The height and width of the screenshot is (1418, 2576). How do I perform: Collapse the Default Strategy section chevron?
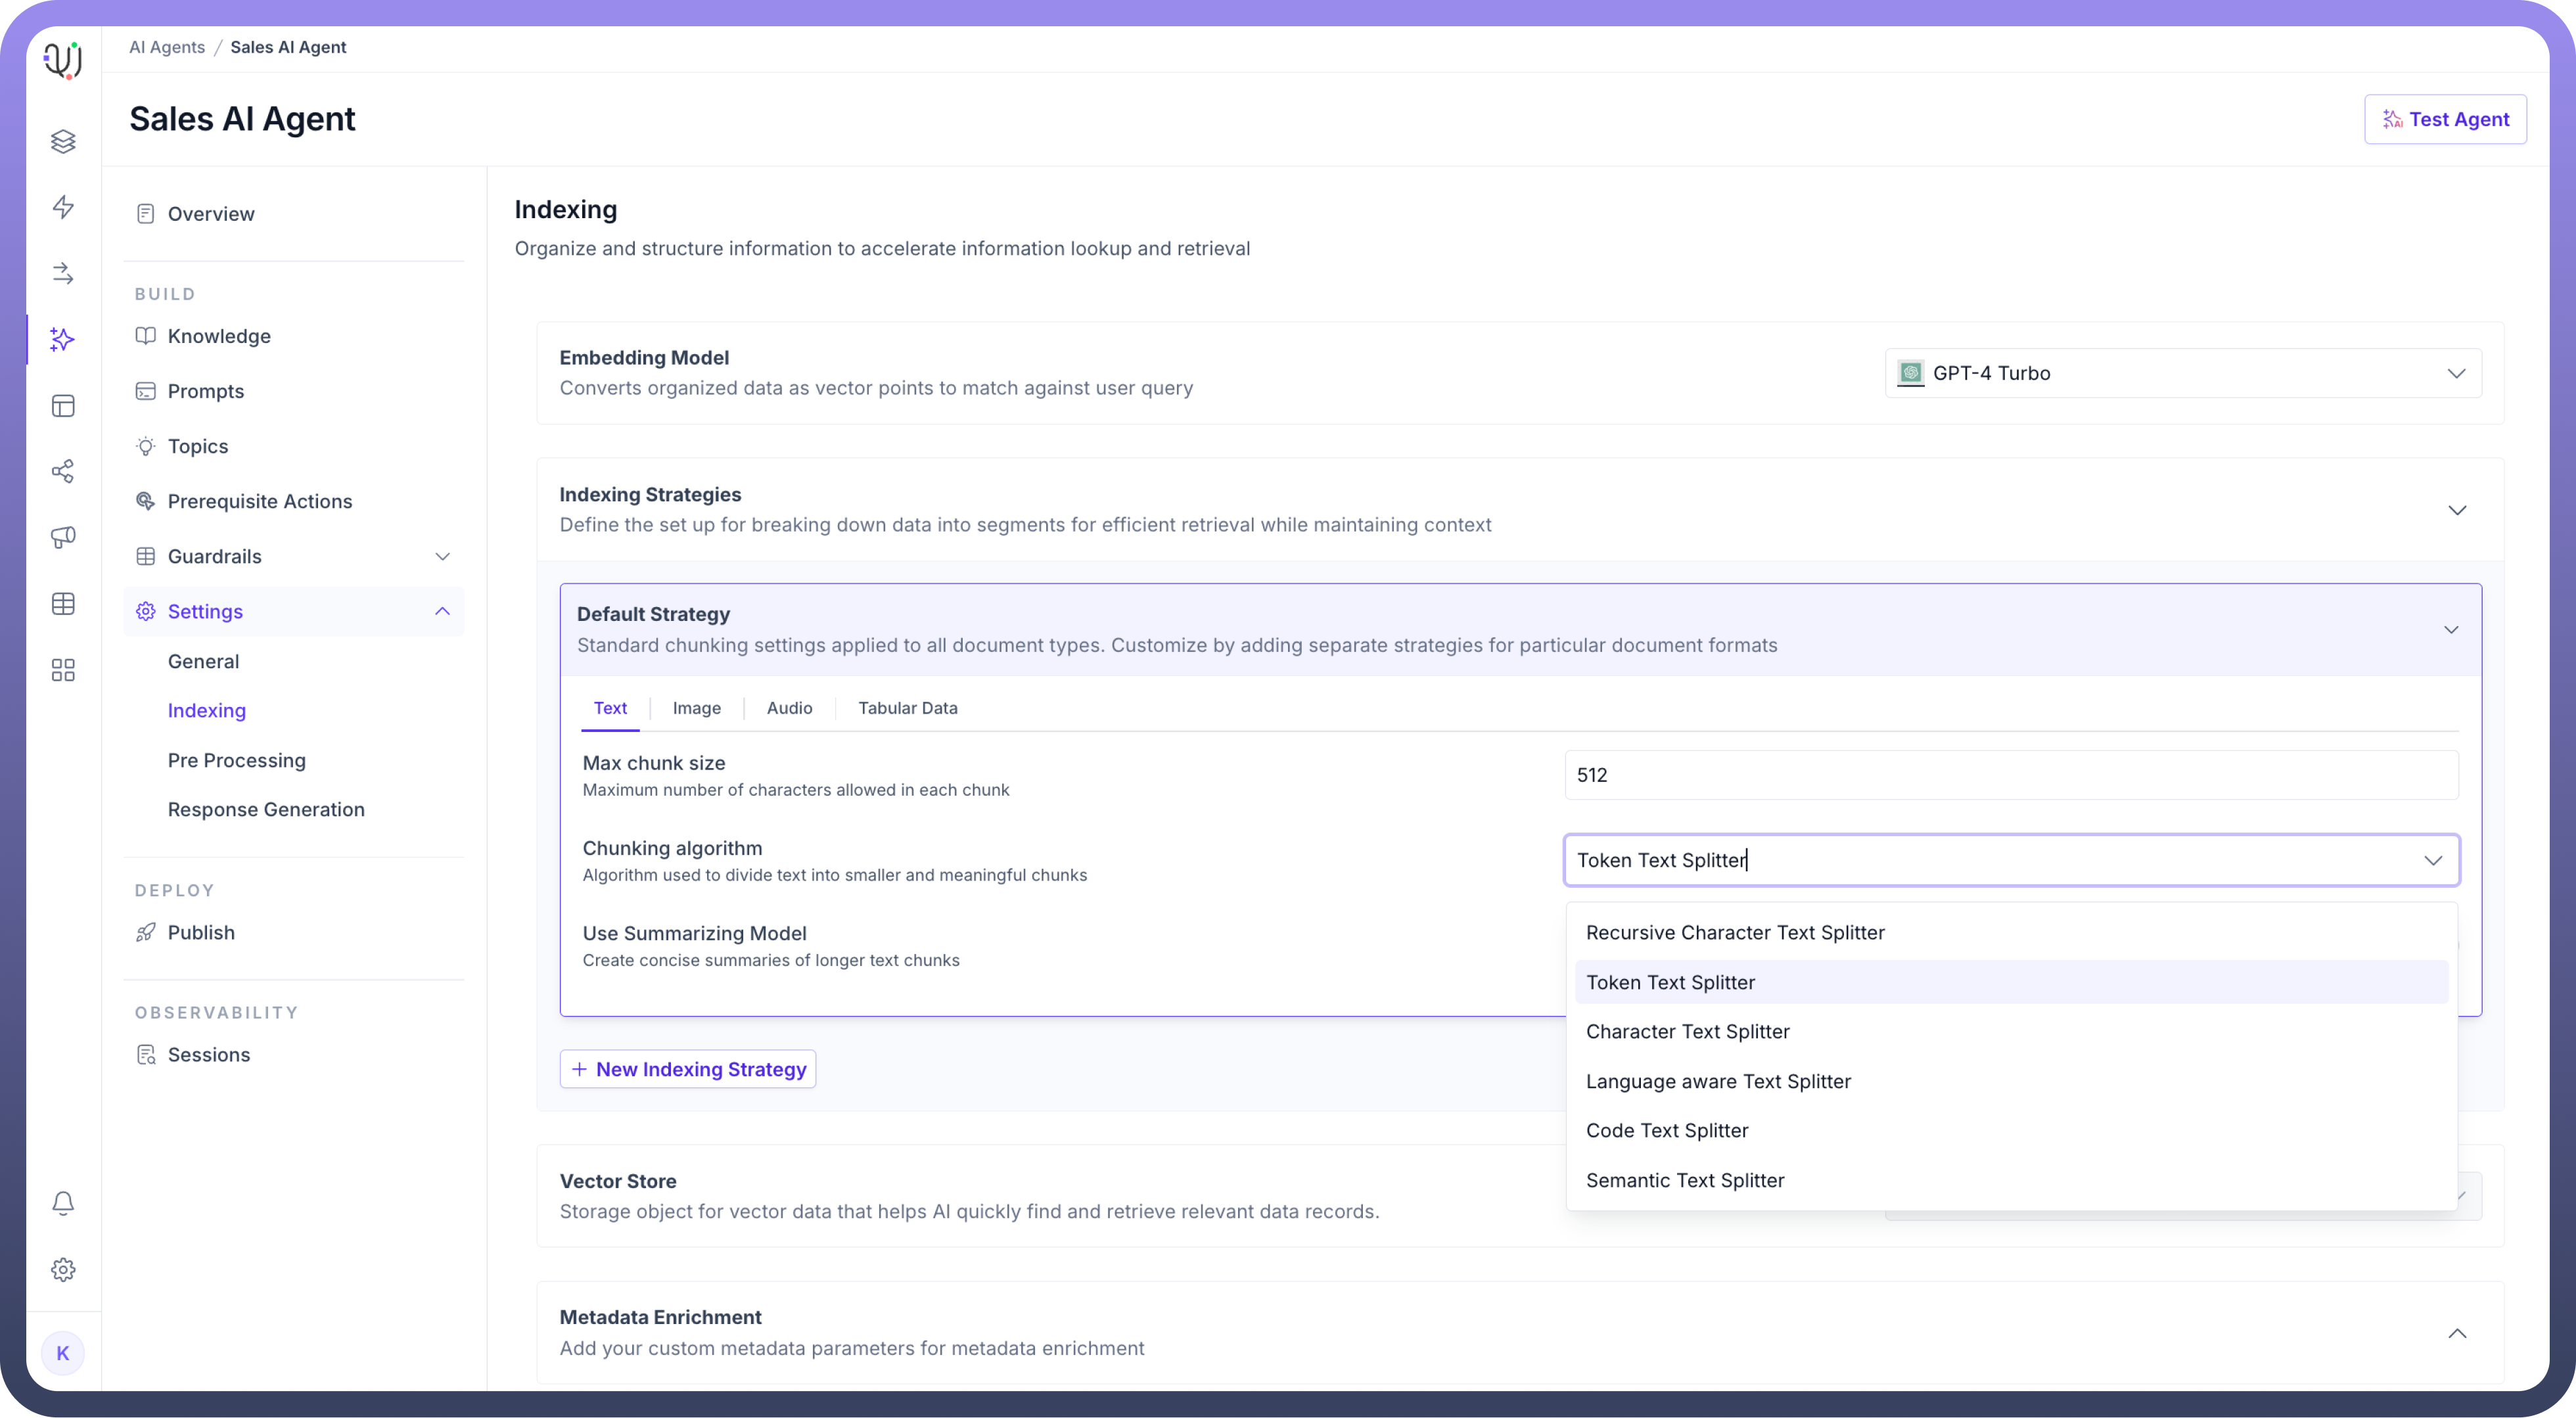pos(2451,629)
